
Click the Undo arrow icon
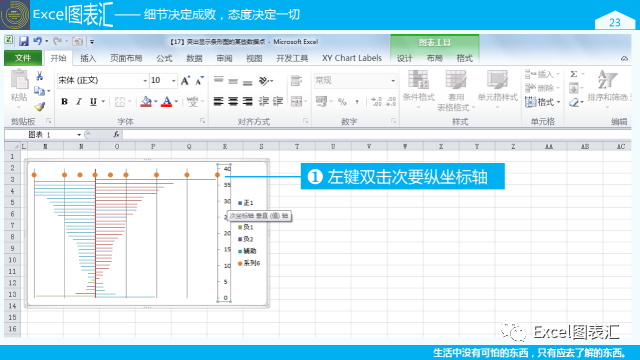pos(37,41)
